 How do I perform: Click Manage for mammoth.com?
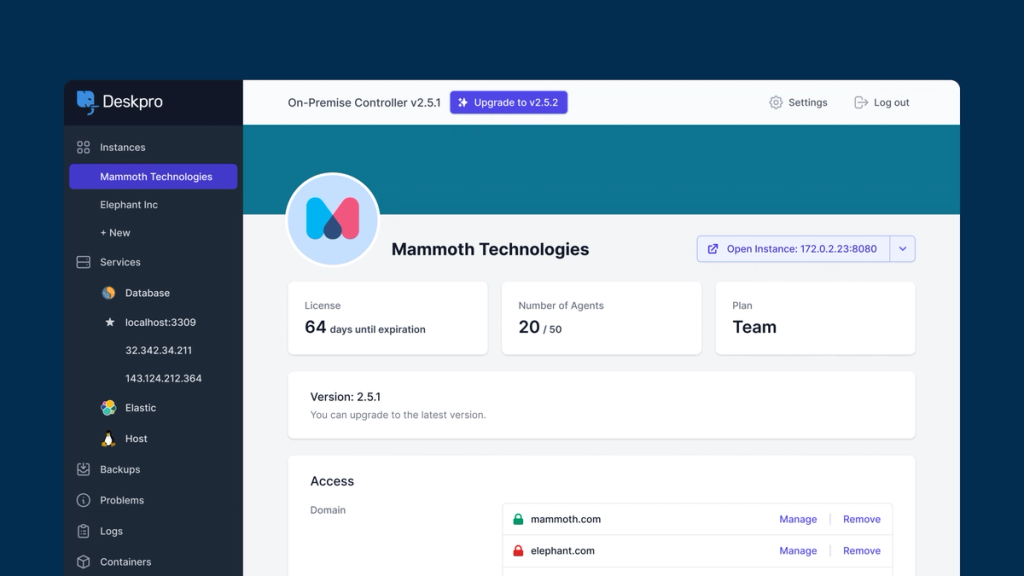(x=798, y=519)
